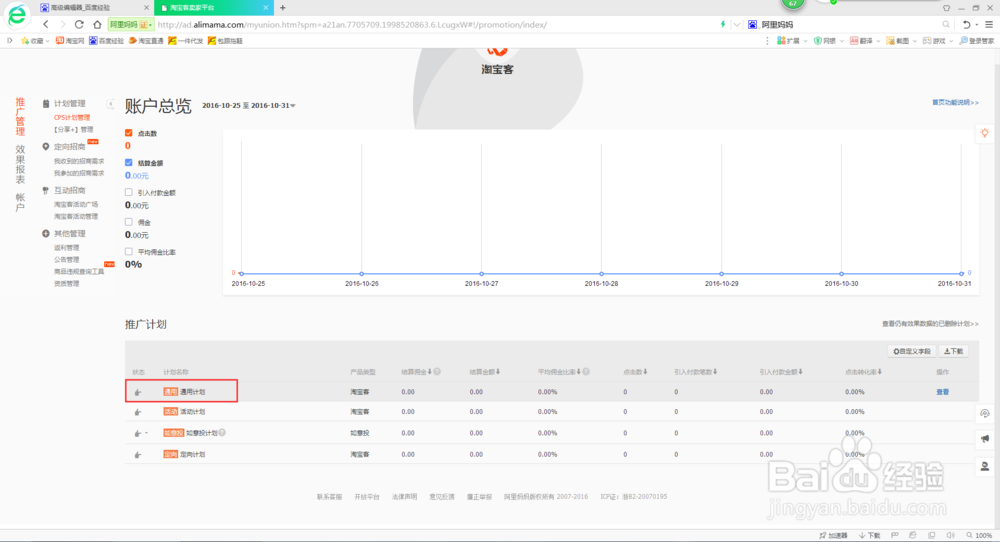Click the green lightning speed-mode icon

[x=723, y=24]
